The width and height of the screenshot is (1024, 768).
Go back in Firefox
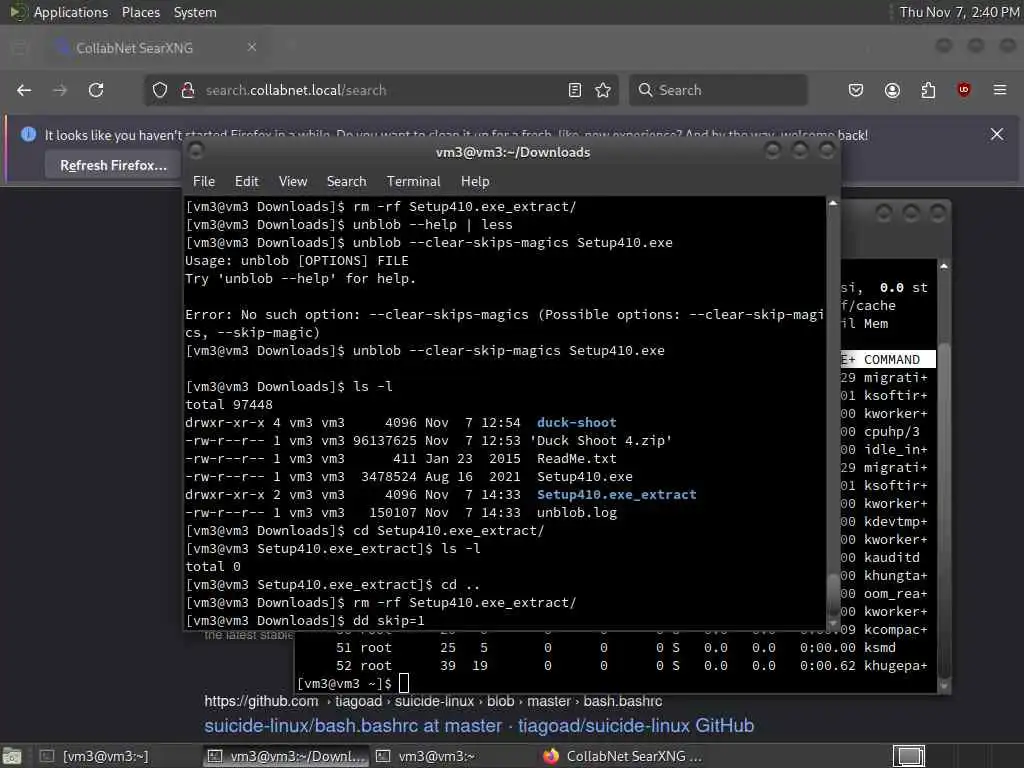point(24,90)
